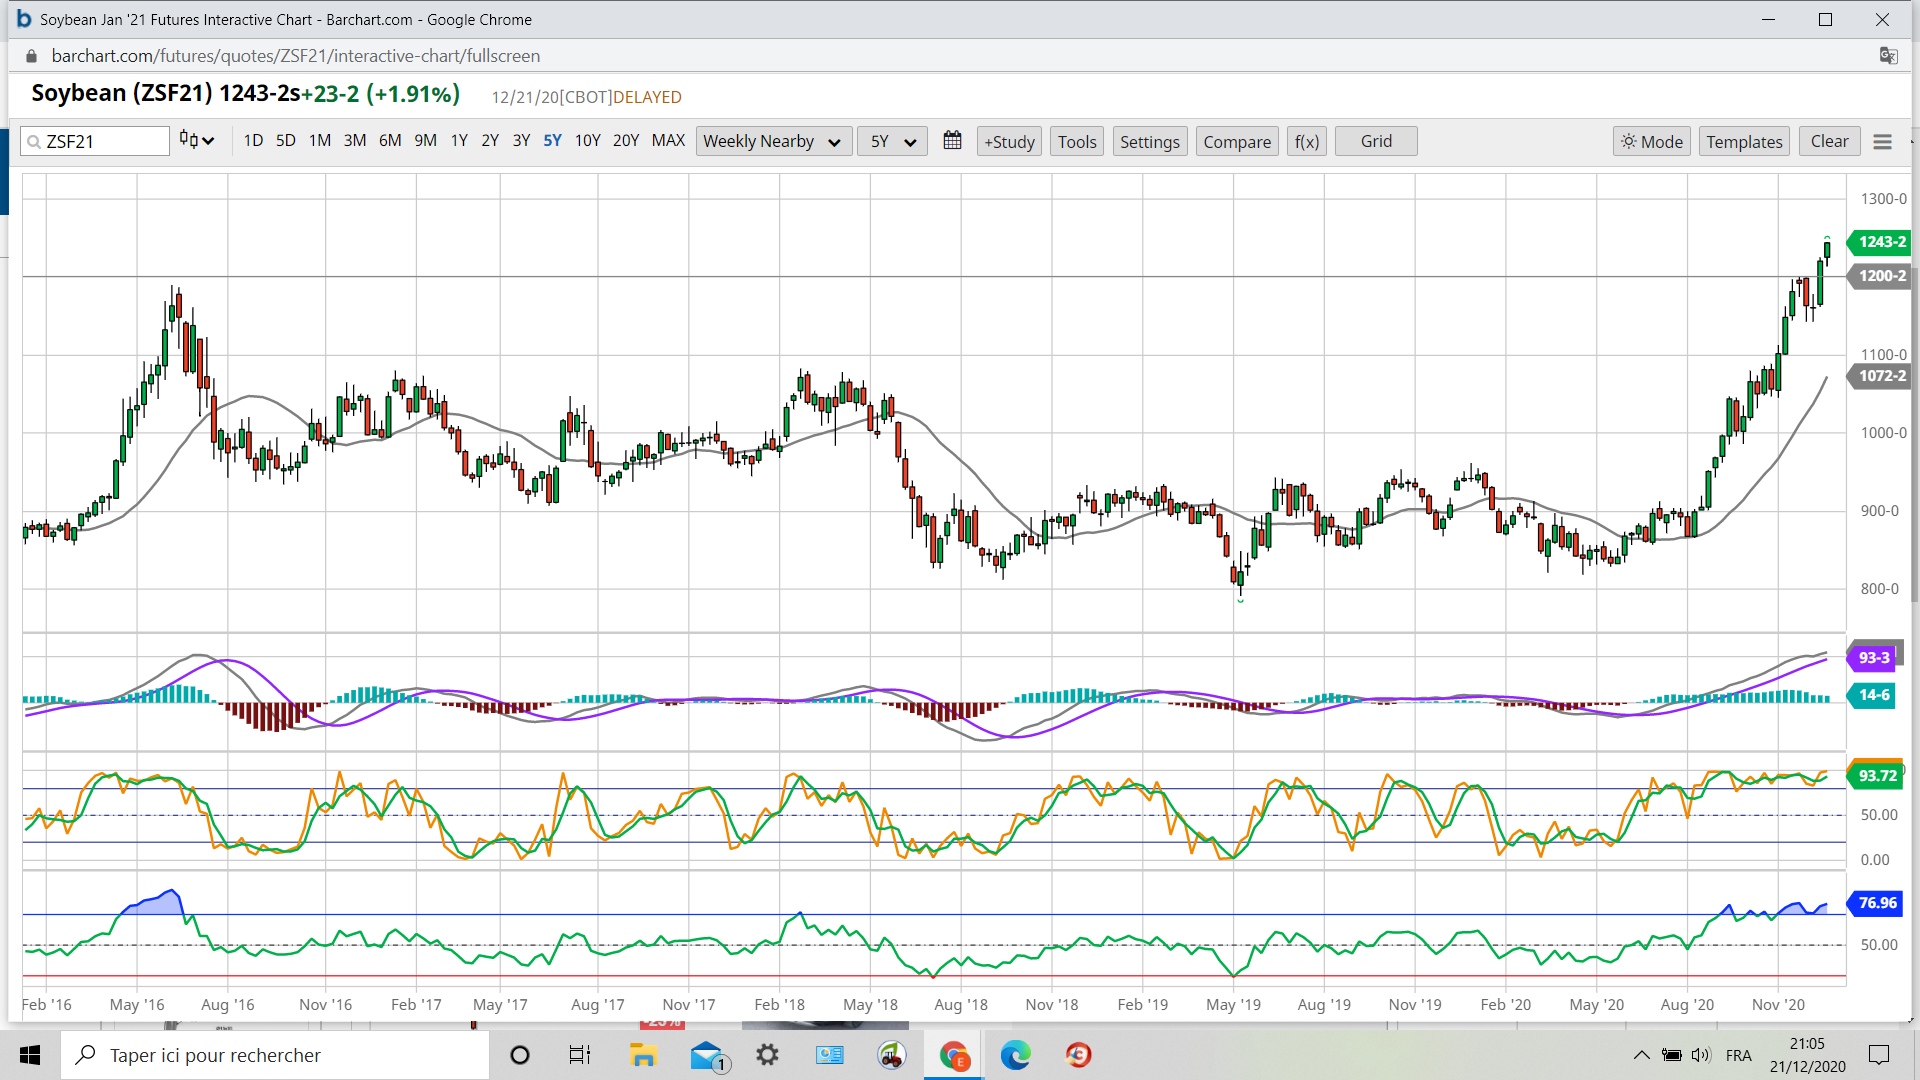Click the calendar date range icon
Image resolution: width=1920 pixels, height=1080 pixels.
point(952,141)
